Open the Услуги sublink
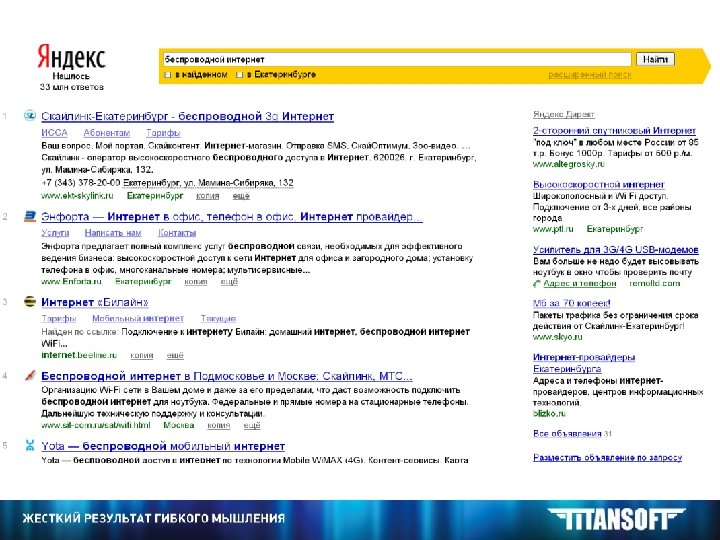The height and width of the screenshot is (540, 720). point(55,233)
